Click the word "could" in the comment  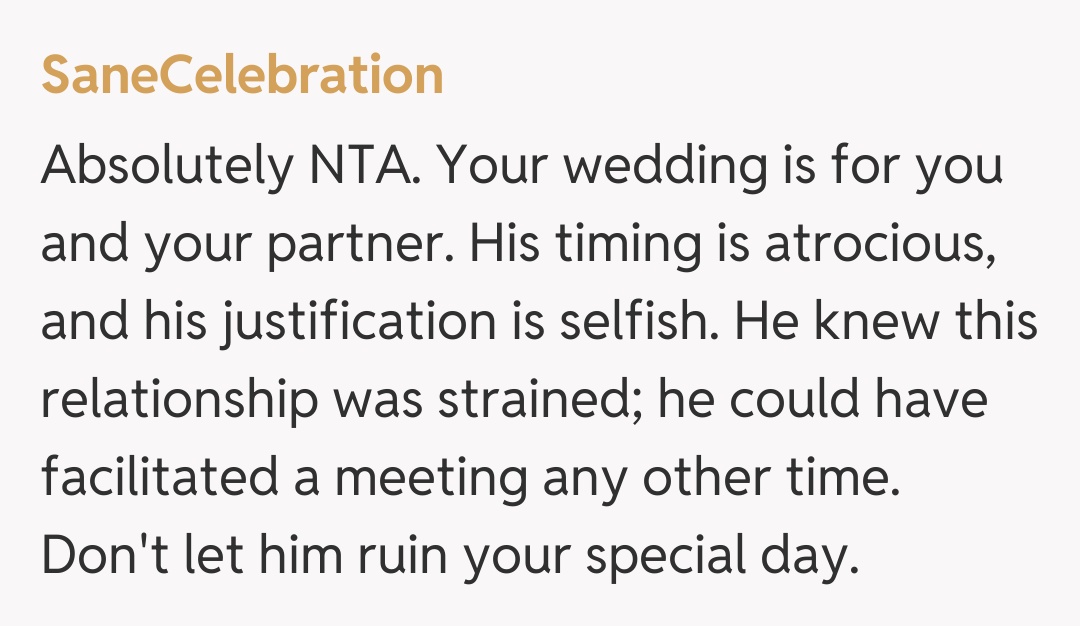[794, 401]
